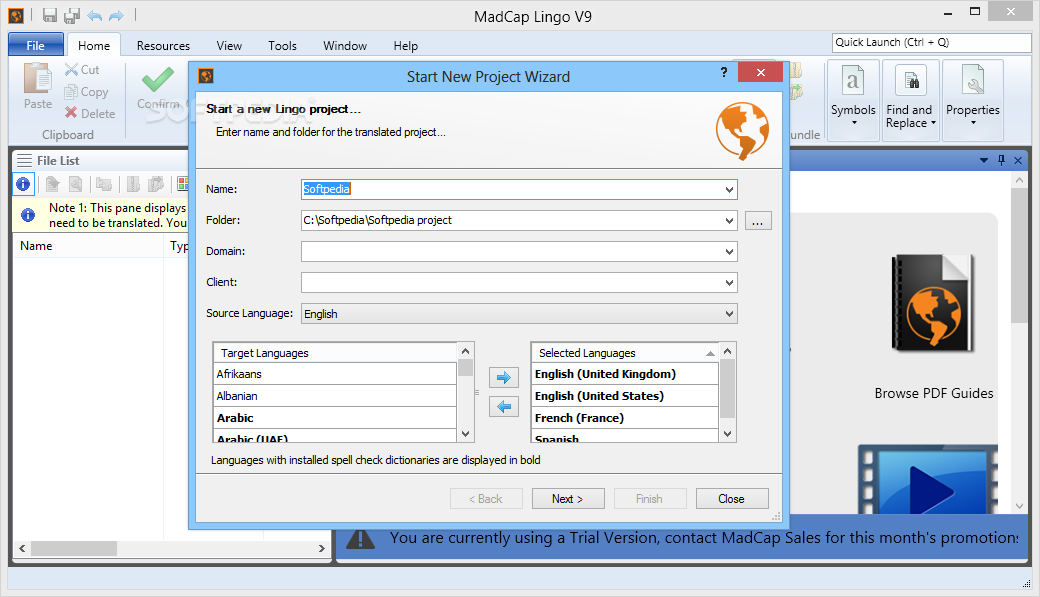Click the Paste clipboard icon
Screen dimensions: 1040x597
(38, 78)
